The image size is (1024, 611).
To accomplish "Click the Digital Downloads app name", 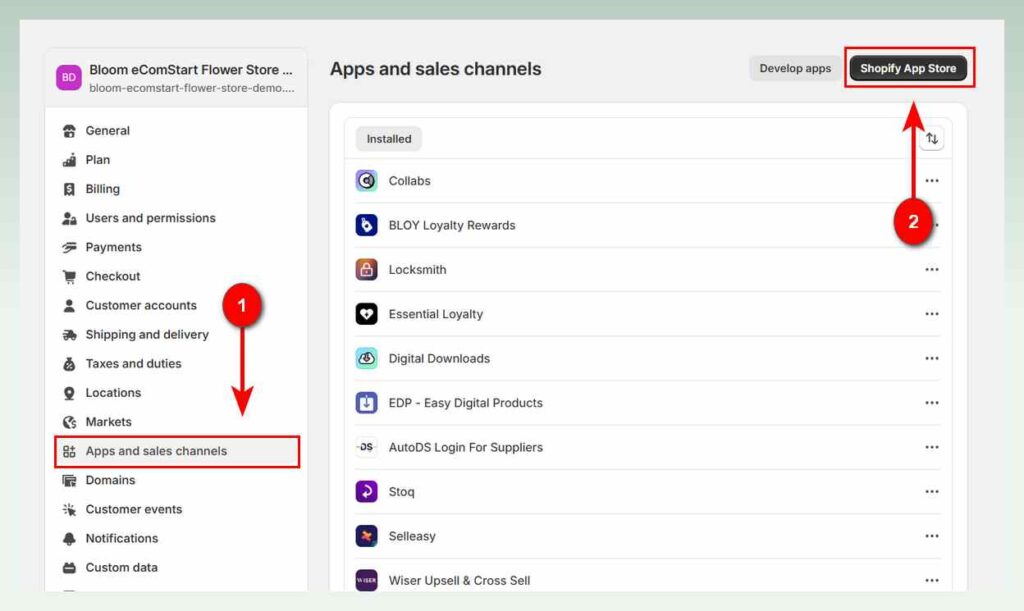I will [439, 358].
